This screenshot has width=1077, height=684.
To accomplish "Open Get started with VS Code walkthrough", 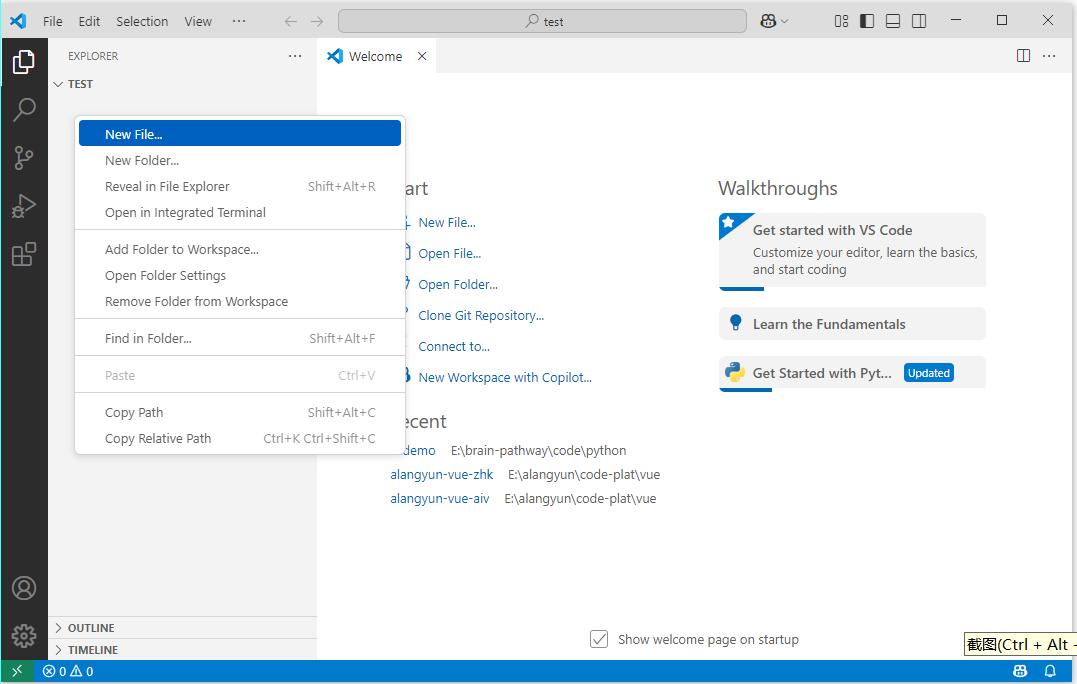I will pos(852,251).
